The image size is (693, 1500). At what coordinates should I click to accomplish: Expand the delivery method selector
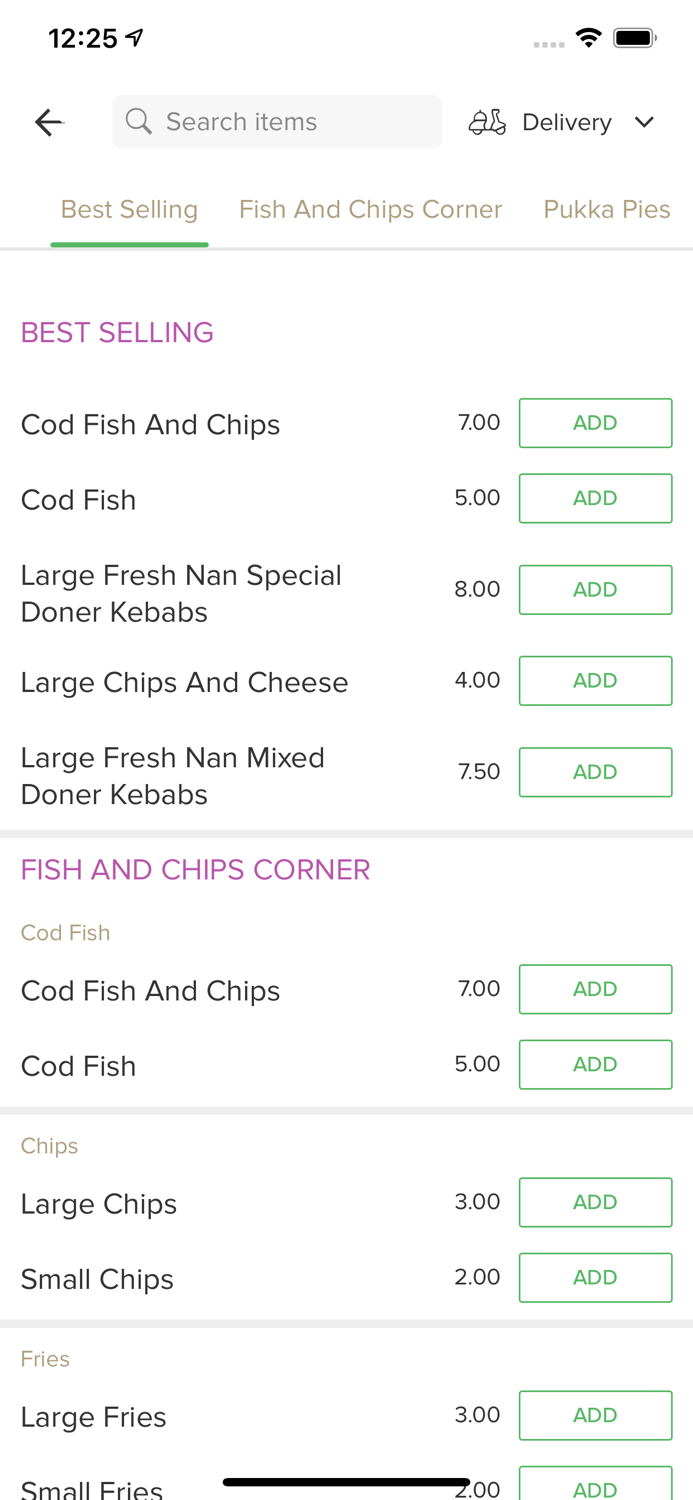coord(565,121)
